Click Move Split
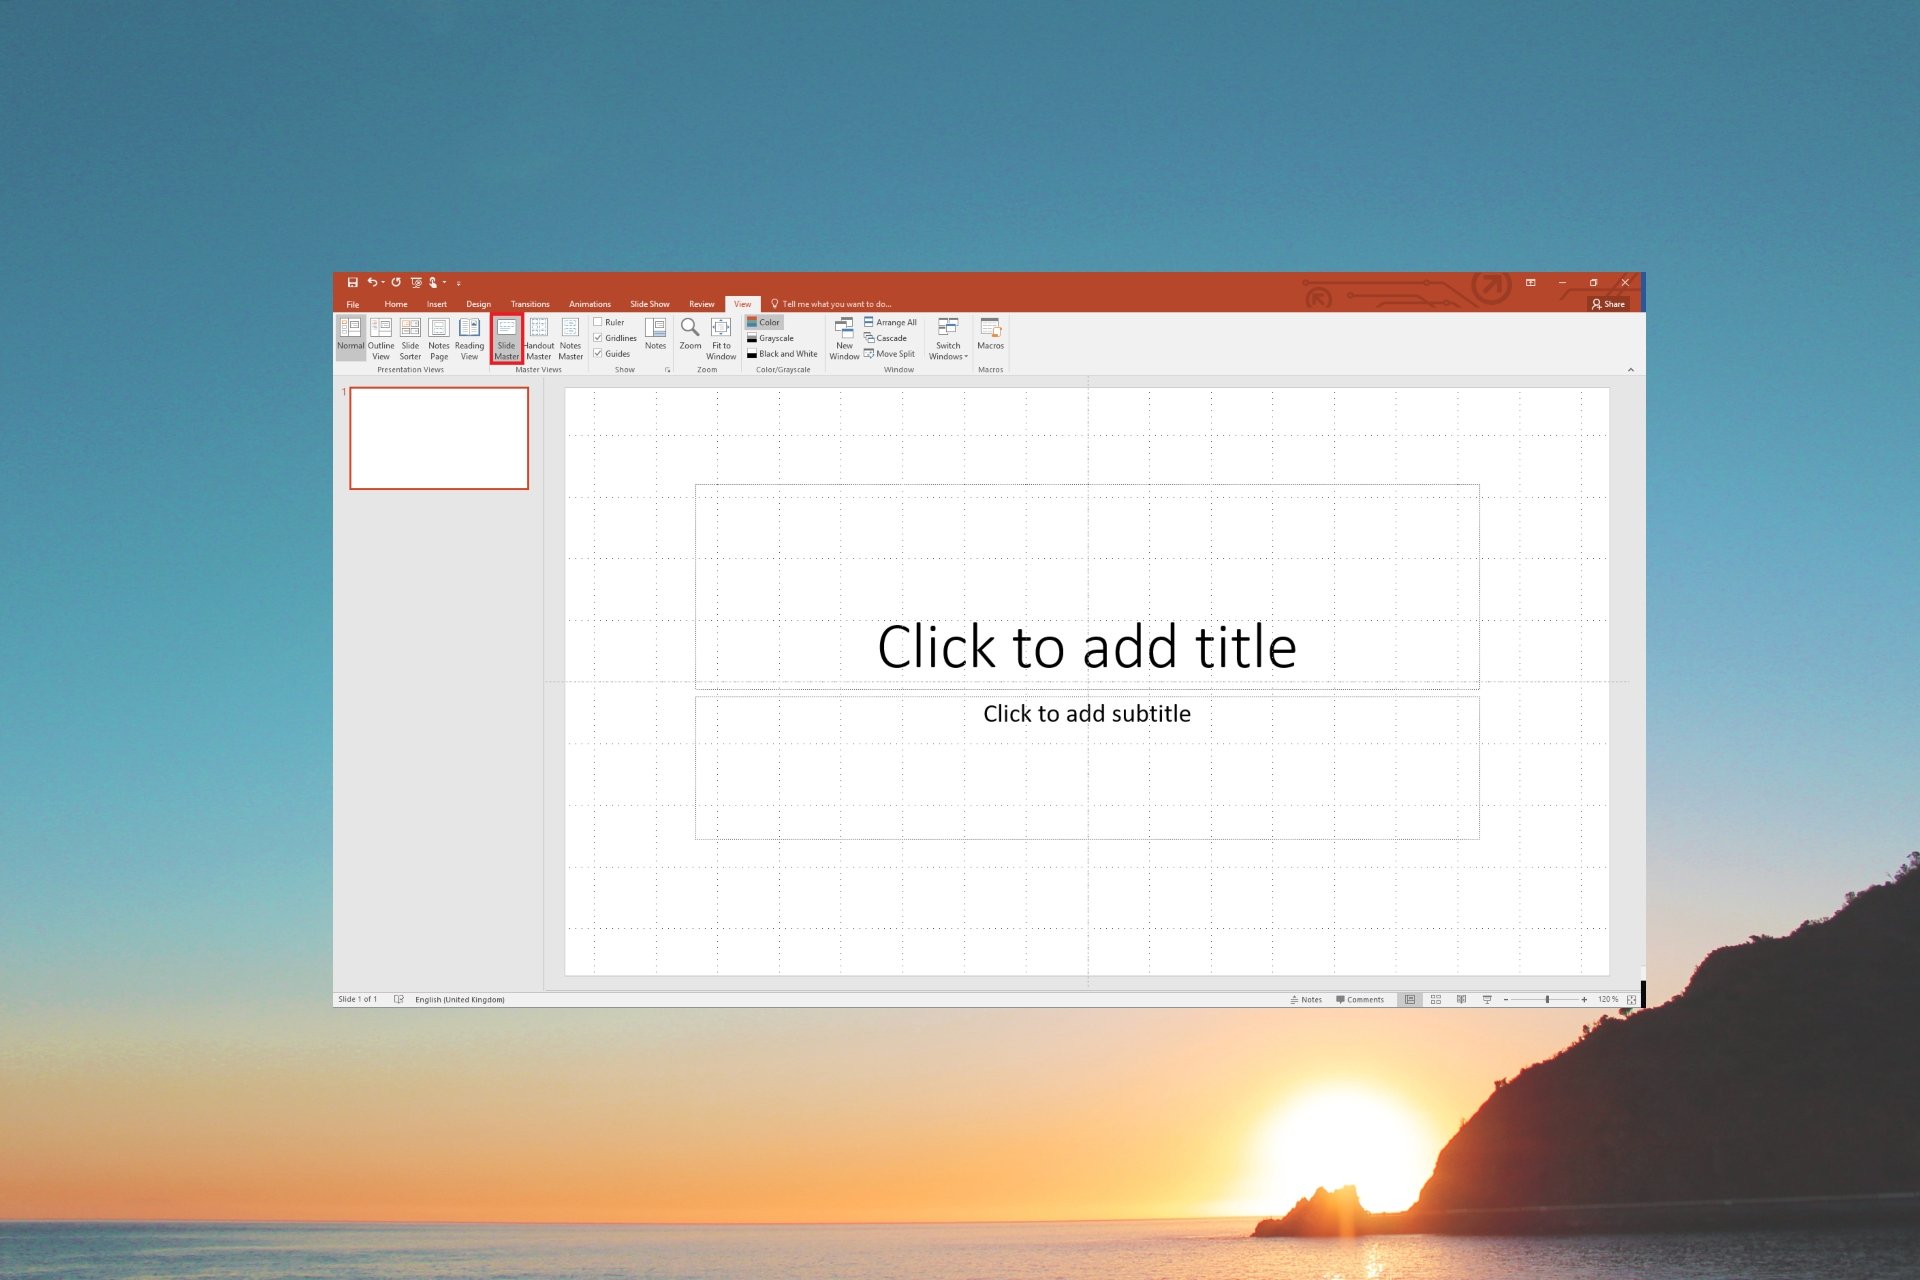 tap(889, 354)
